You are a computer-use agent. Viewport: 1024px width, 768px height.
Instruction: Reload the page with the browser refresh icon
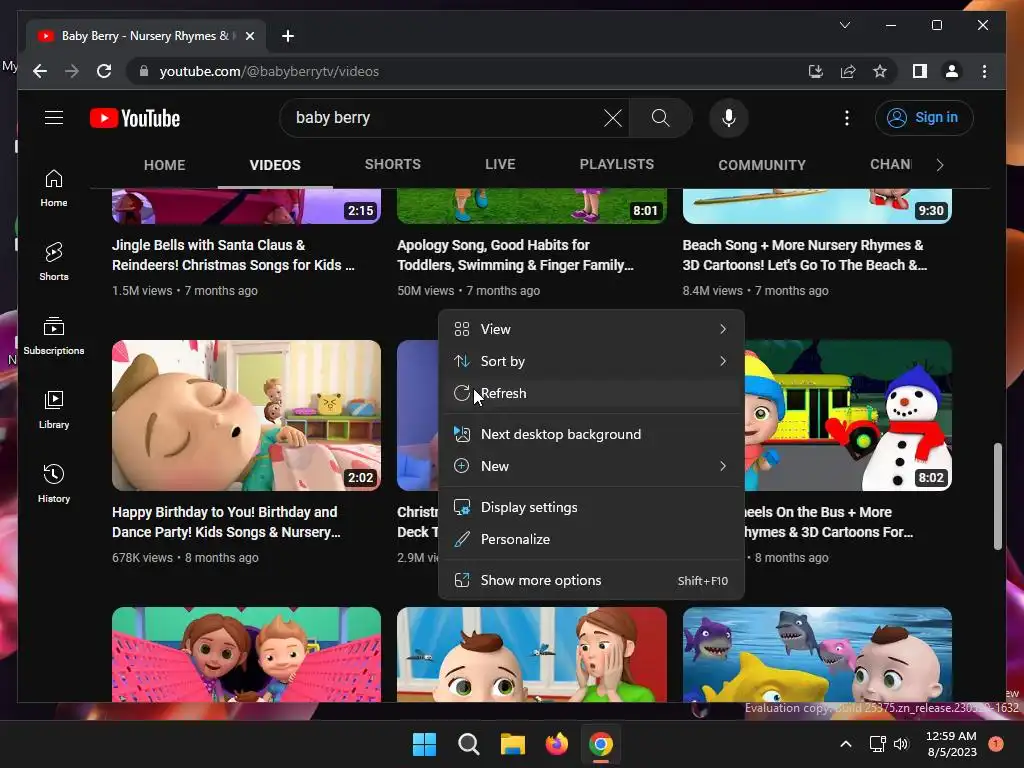tap(104, 71)
